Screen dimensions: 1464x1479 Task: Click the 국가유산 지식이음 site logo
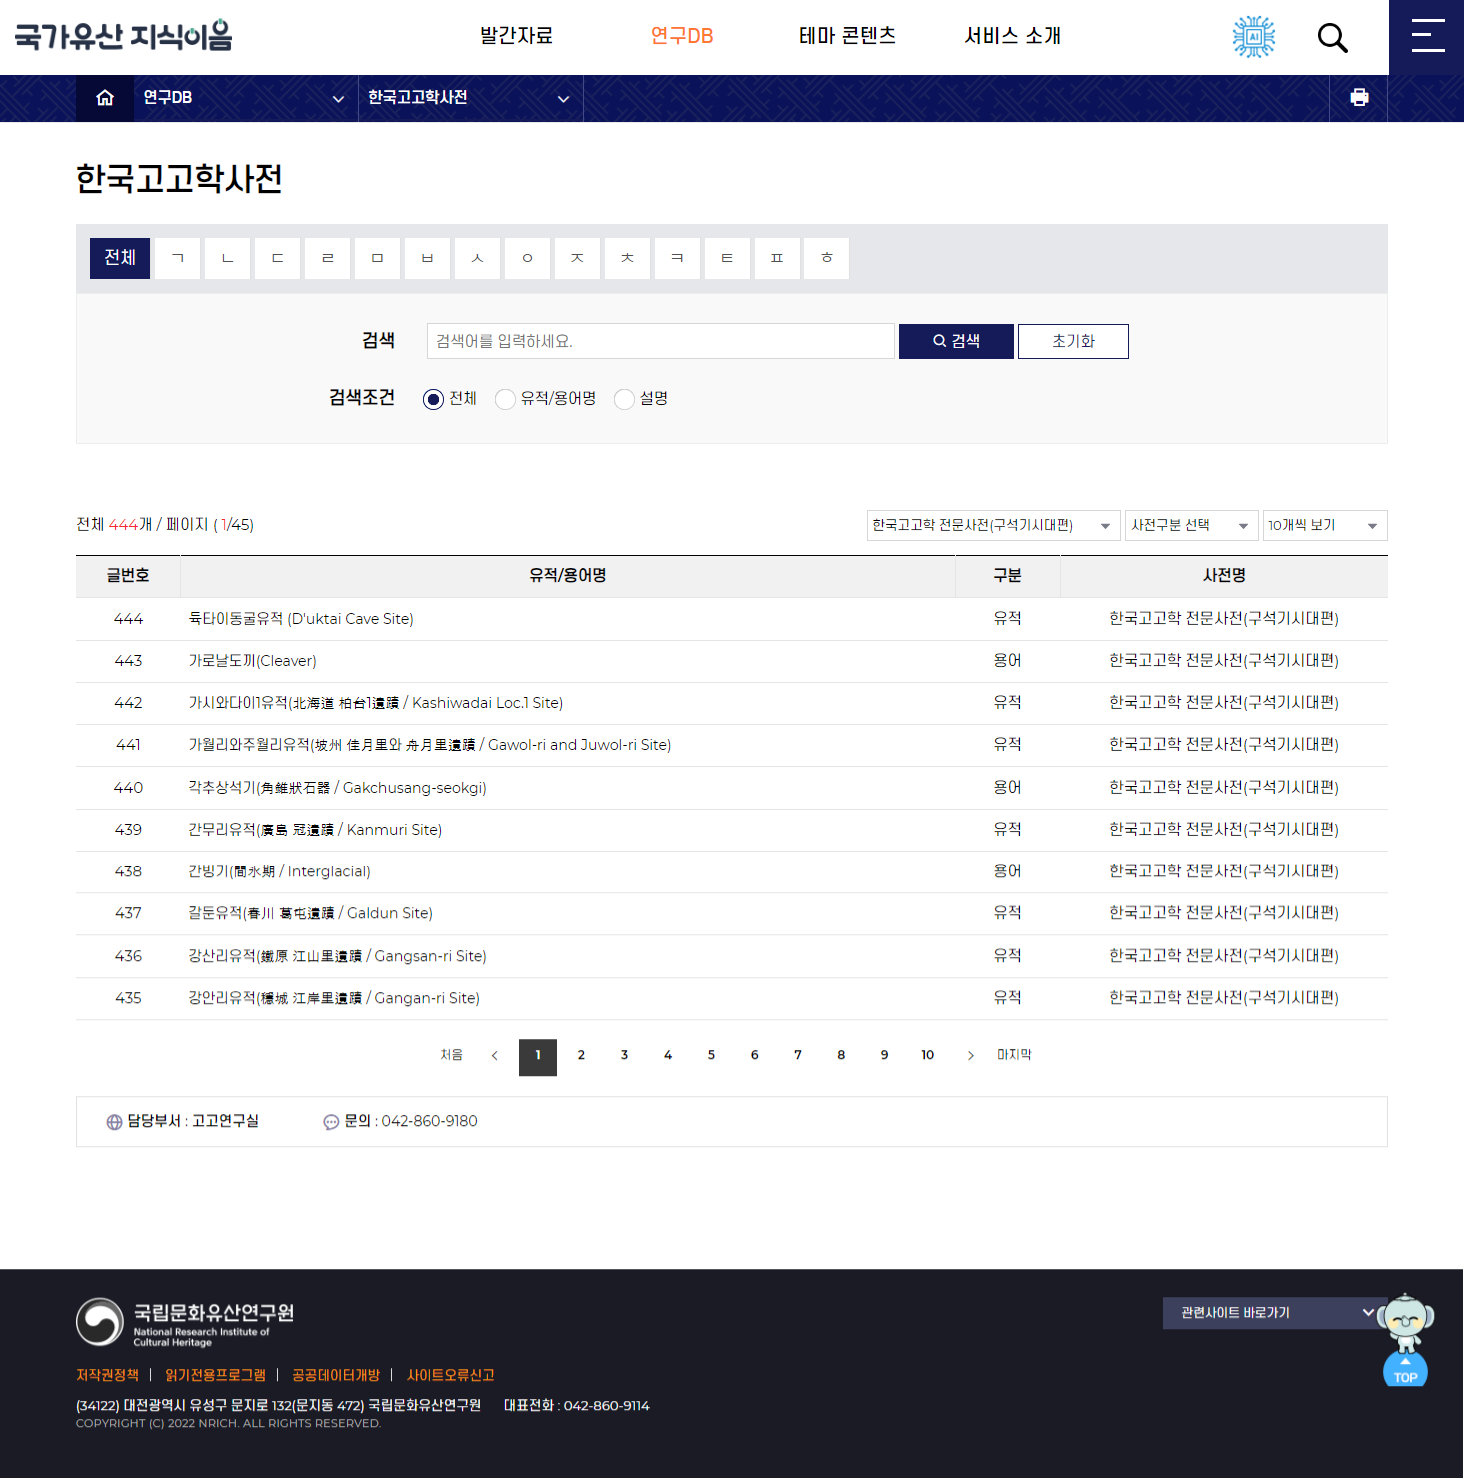123,36
